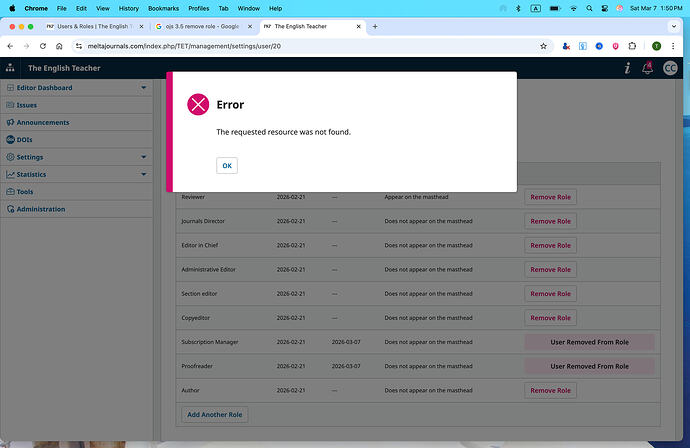Click Add Another Role button
Image resolution: width=690 pixels, height=448 pixels.
point(215,414)
